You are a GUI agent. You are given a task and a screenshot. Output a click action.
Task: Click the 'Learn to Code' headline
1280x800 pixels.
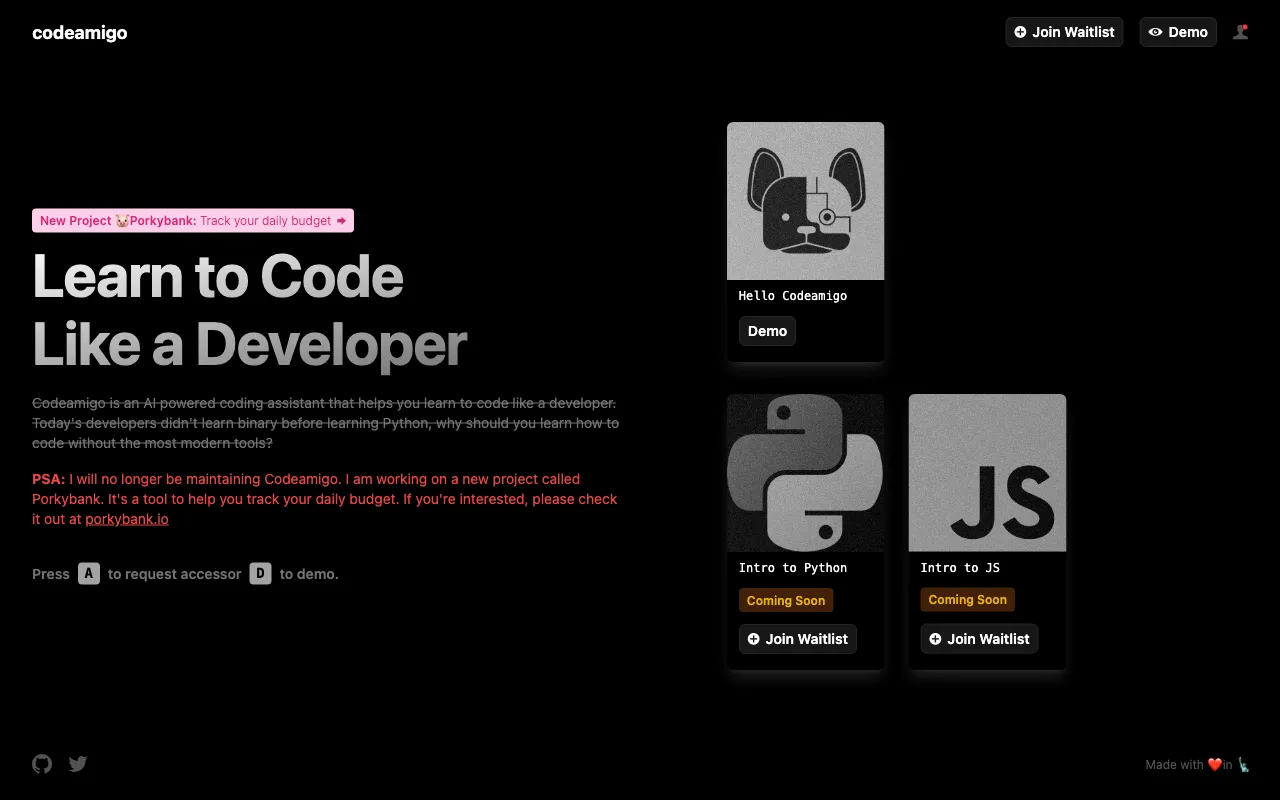tap(218, 276)
